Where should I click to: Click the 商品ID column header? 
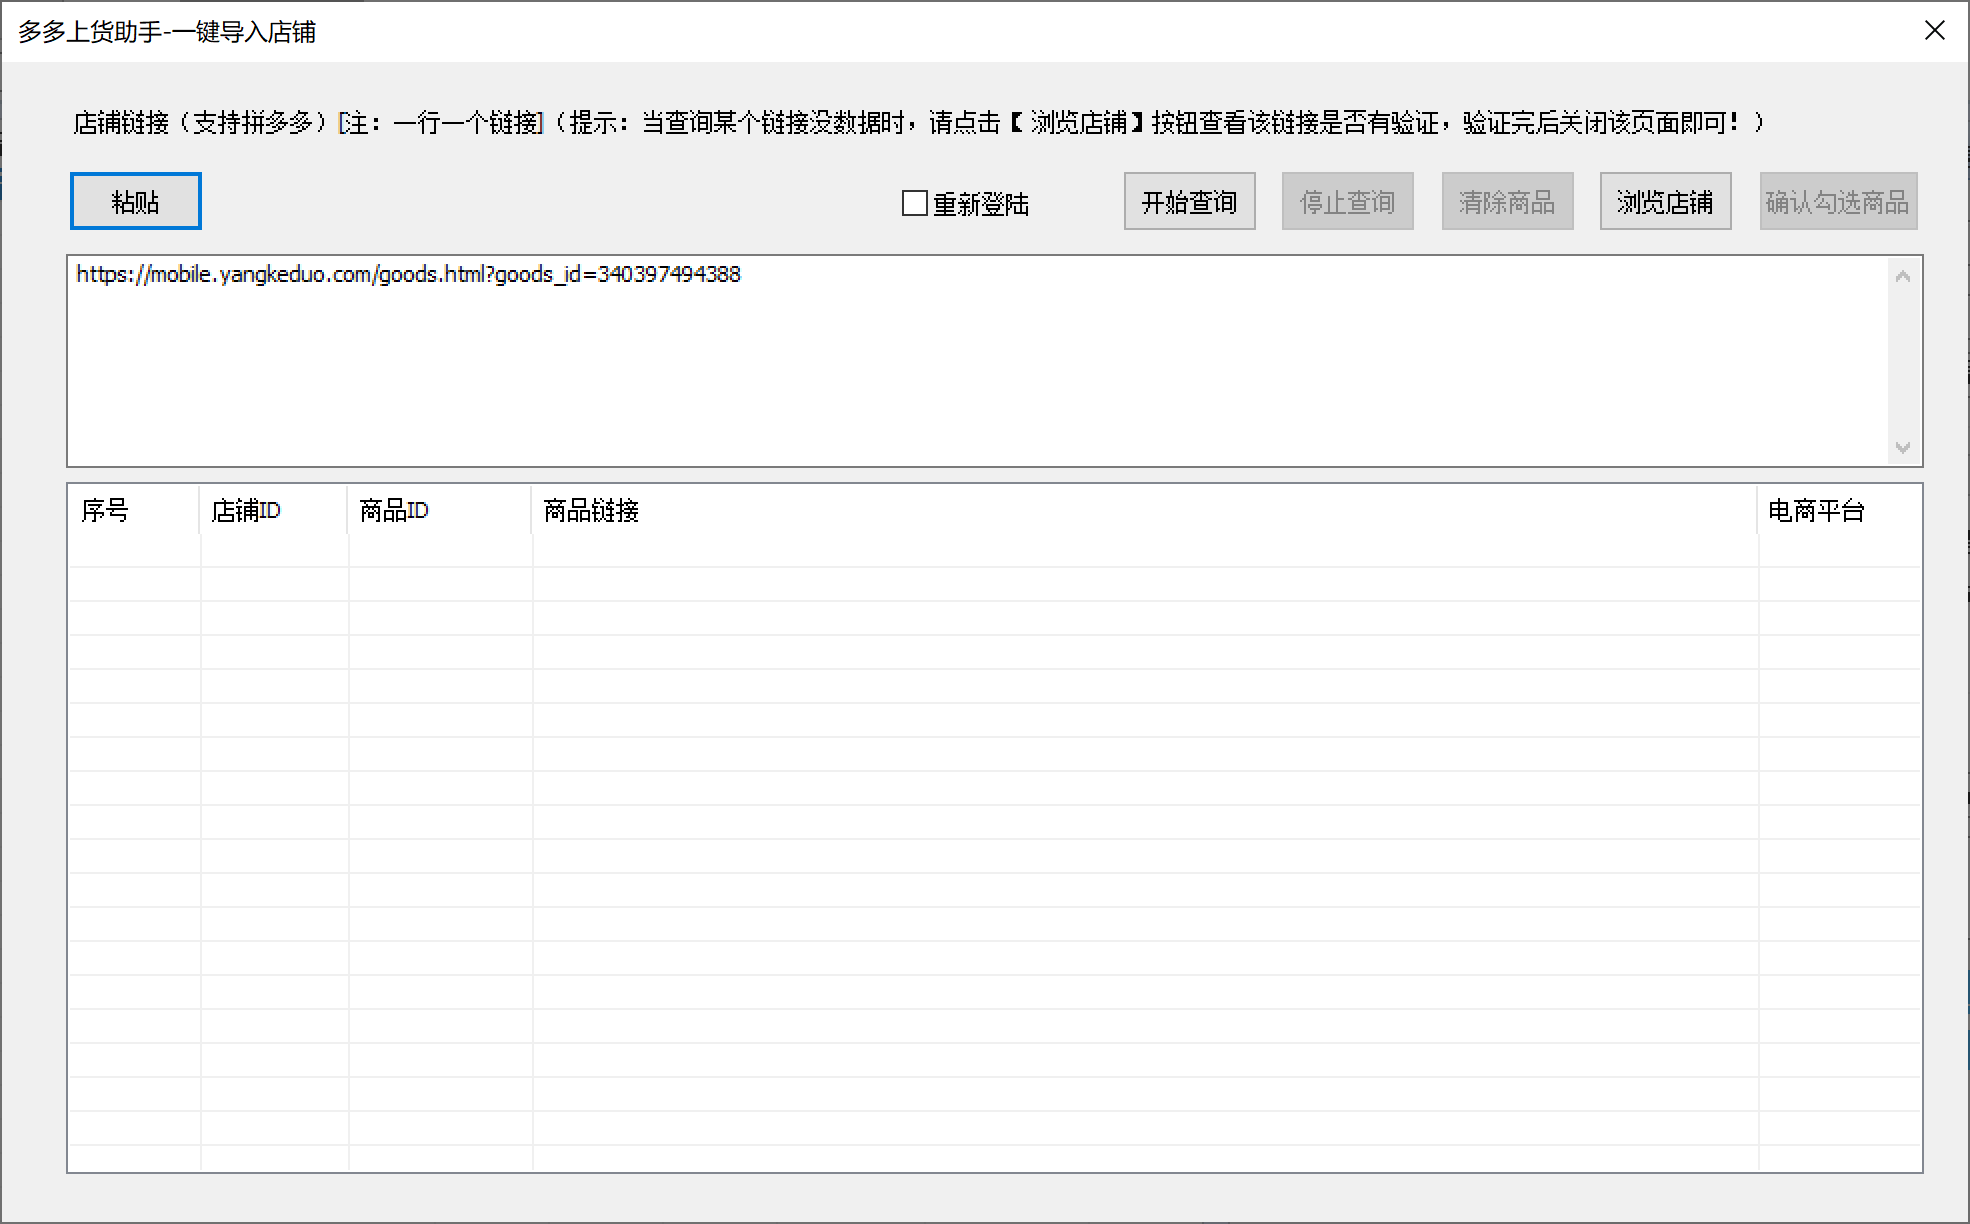pyautogui.click(x=394, y=511)
